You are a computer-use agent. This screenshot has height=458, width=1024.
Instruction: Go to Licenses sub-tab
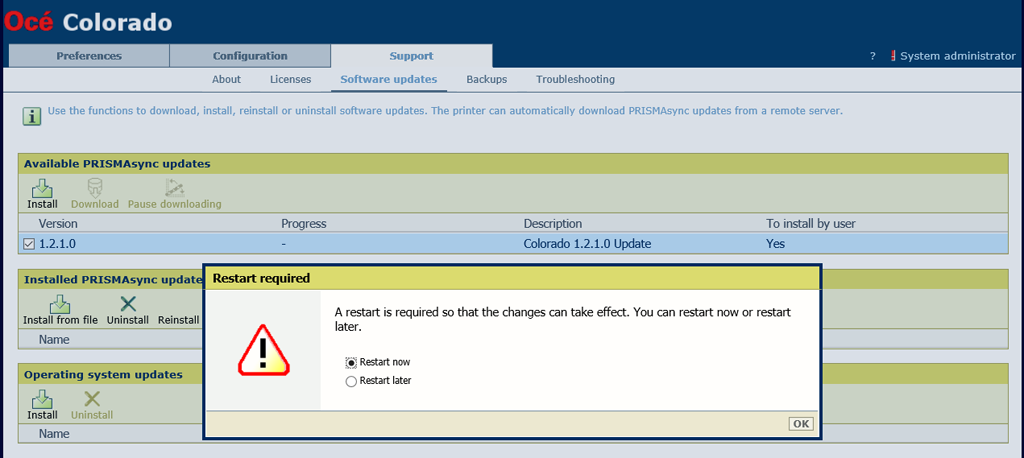(x=291, y=79)
